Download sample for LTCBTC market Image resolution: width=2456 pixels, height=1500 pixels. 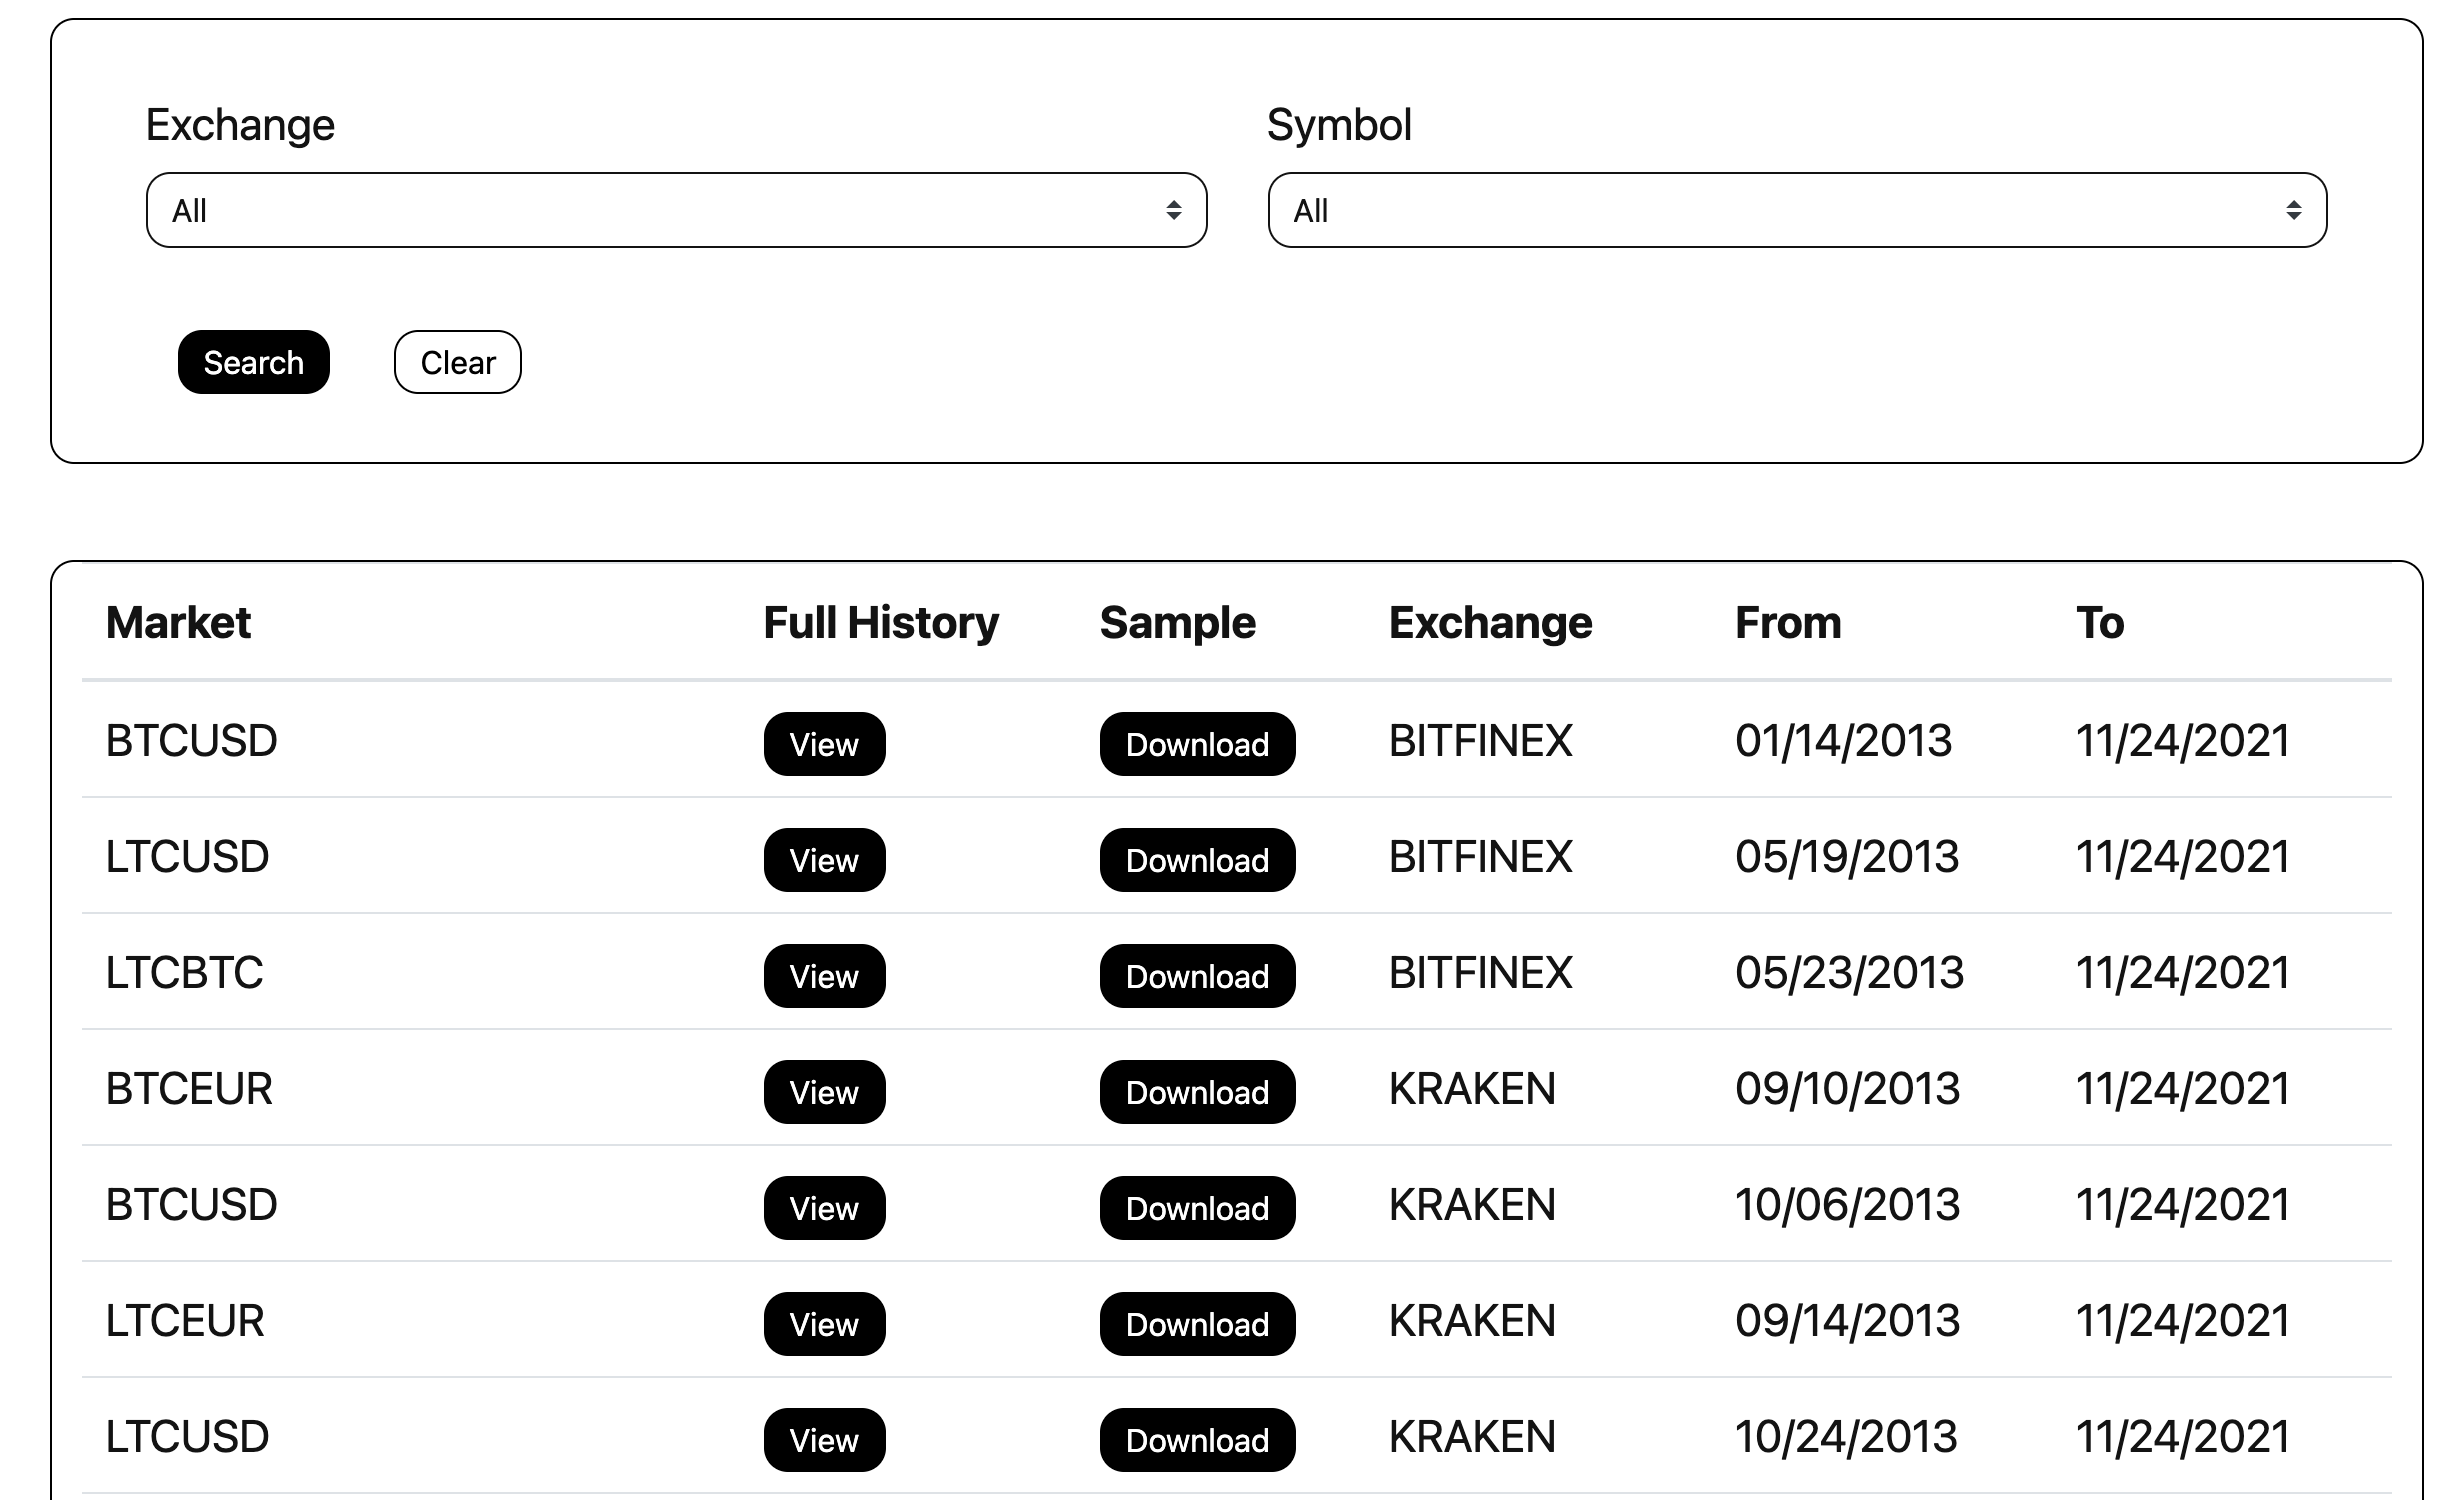(1197, 976)
